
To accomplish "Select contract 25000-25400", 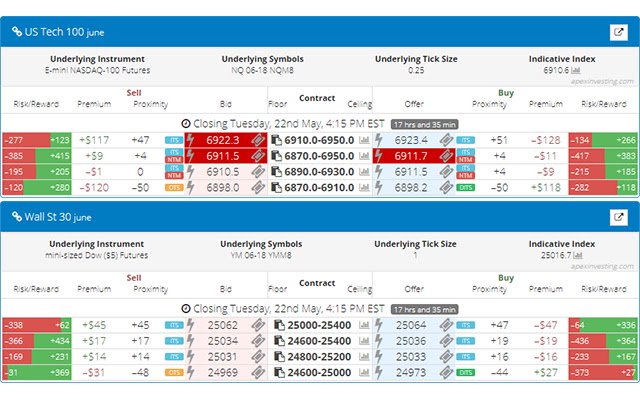I will (x=319, y=325).
